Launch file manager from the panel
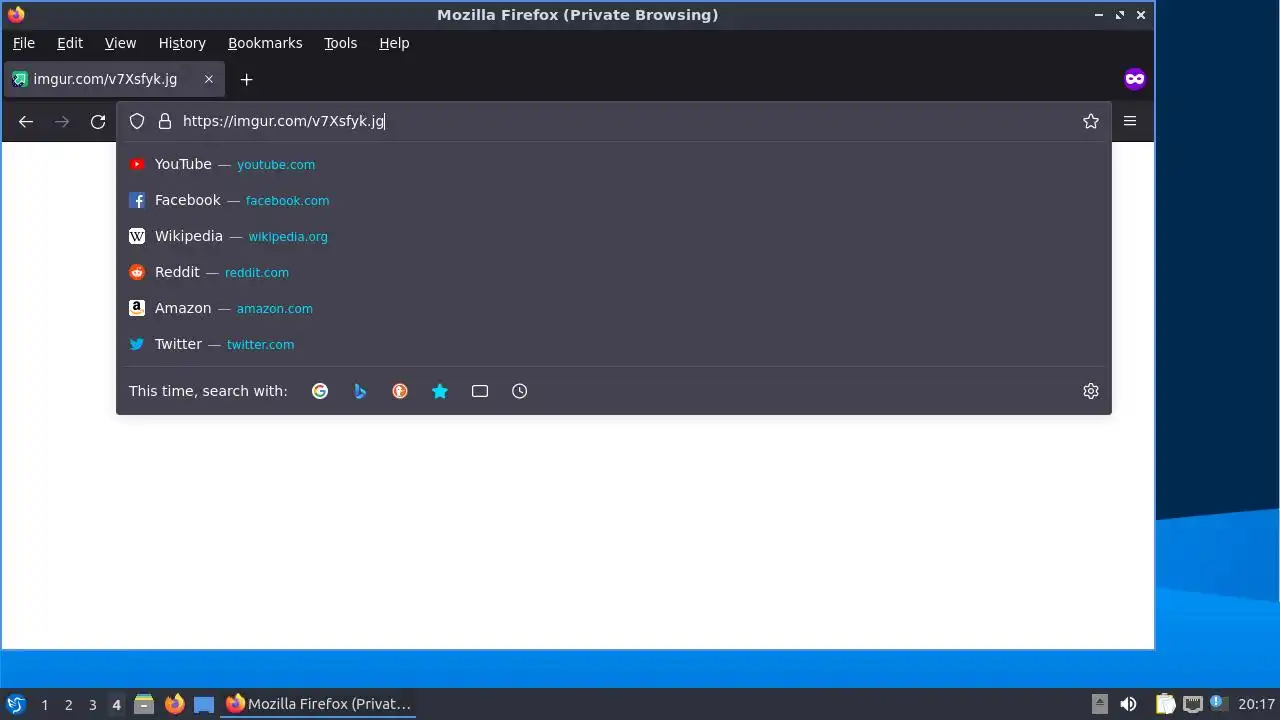The height and width of the screenshot is (720, 1280). point(144,704)
